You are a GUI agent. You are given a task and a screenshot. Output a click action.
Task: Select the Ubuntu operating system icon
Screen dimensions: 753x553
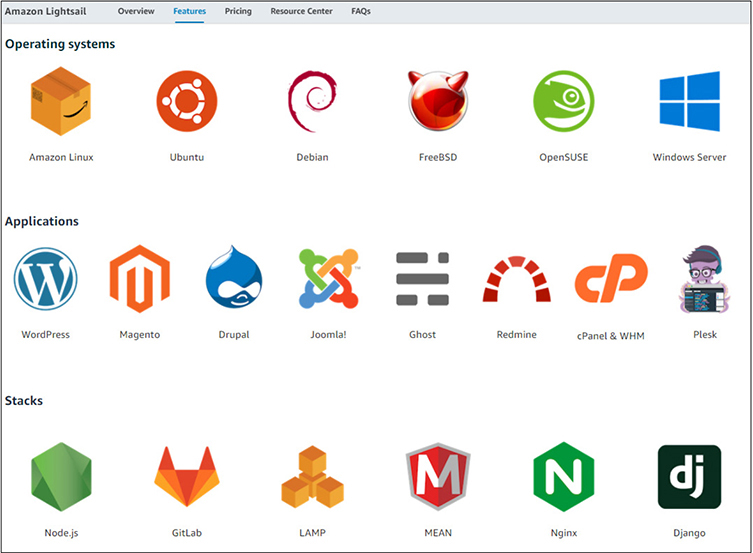187,101
